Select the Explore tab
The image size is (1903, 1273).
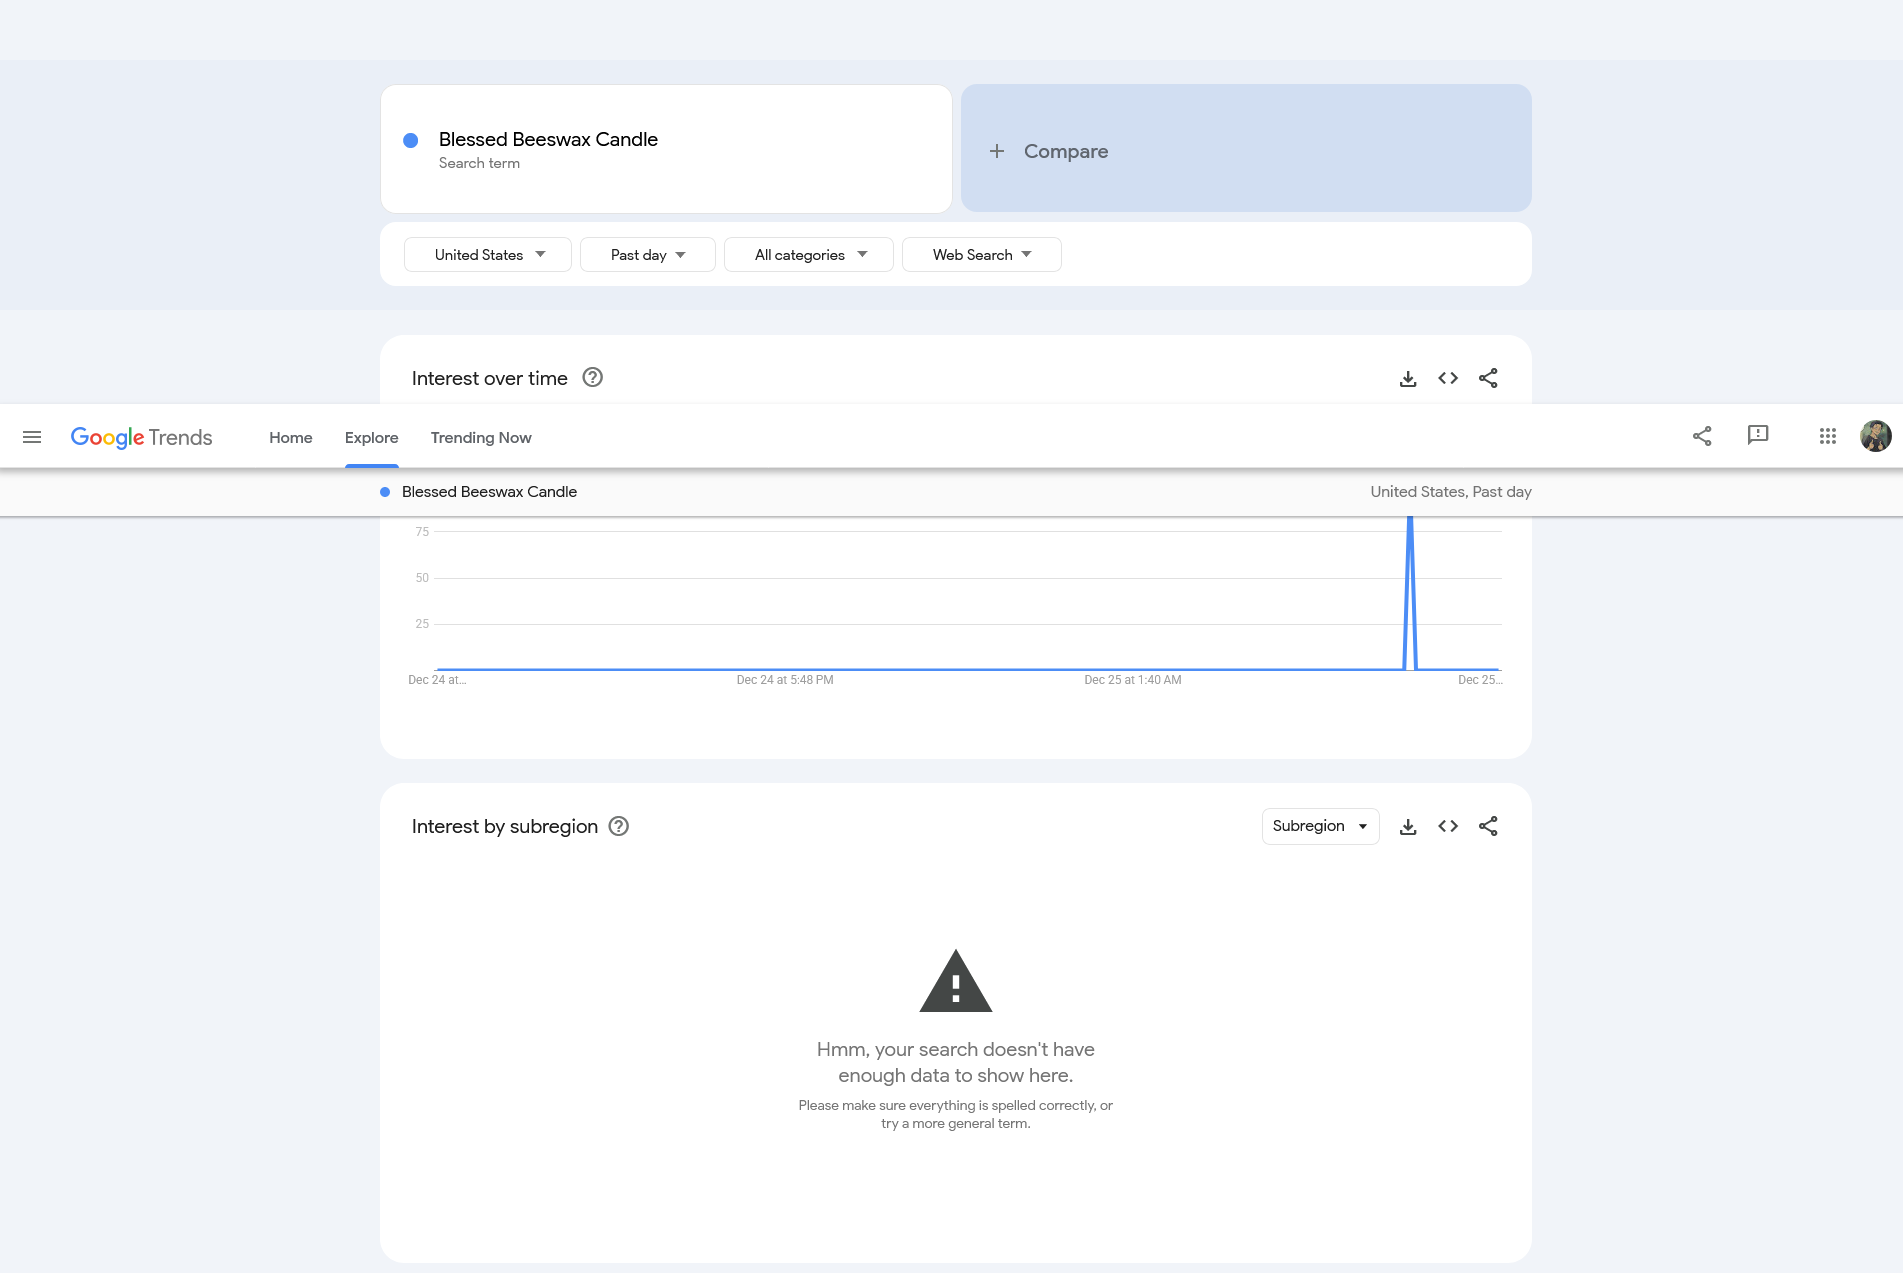(372, 437)
